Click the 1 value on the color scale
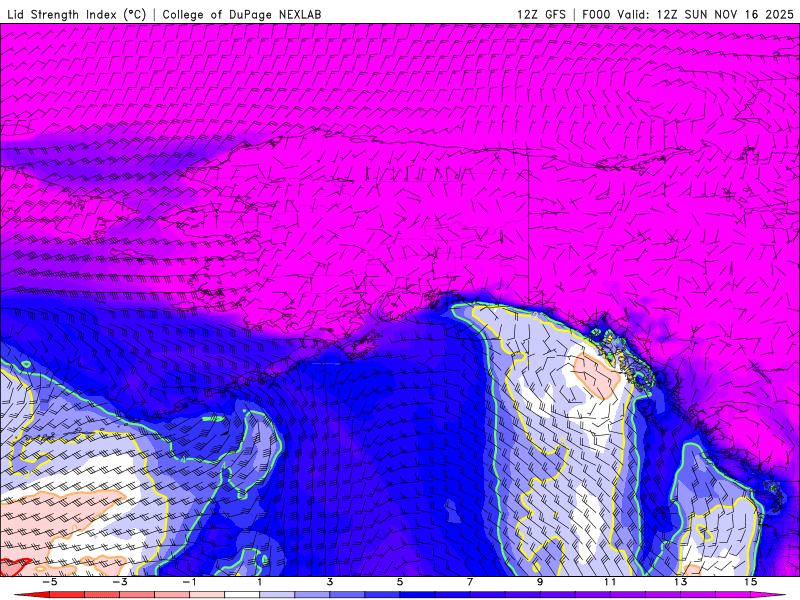Viewport: 800px width, 600px height. coord(259,582)
